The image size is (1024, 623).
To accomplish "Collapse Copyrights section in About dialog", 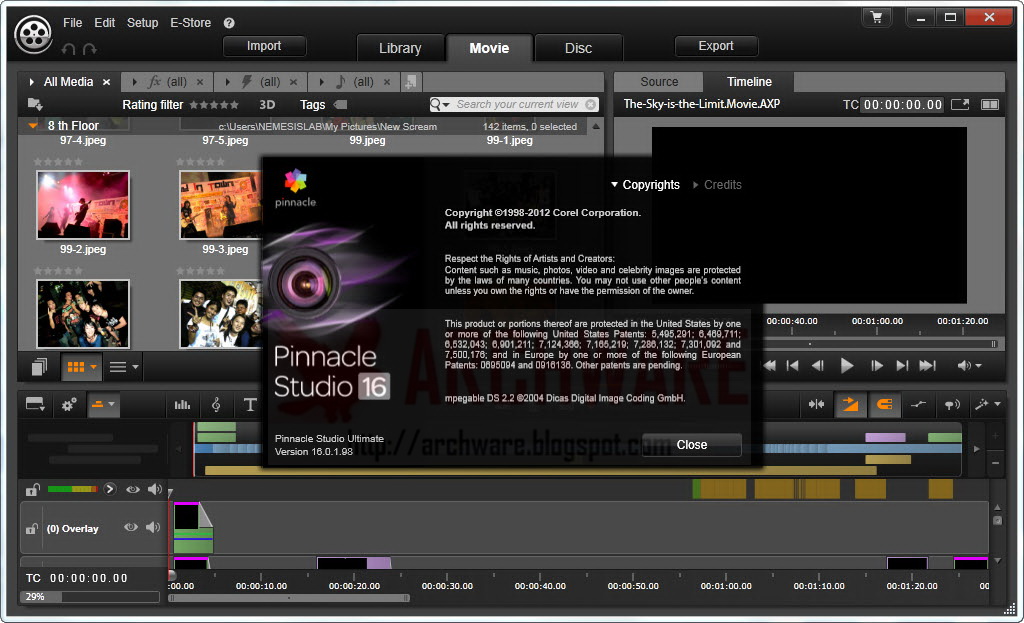I will [645, 185].
